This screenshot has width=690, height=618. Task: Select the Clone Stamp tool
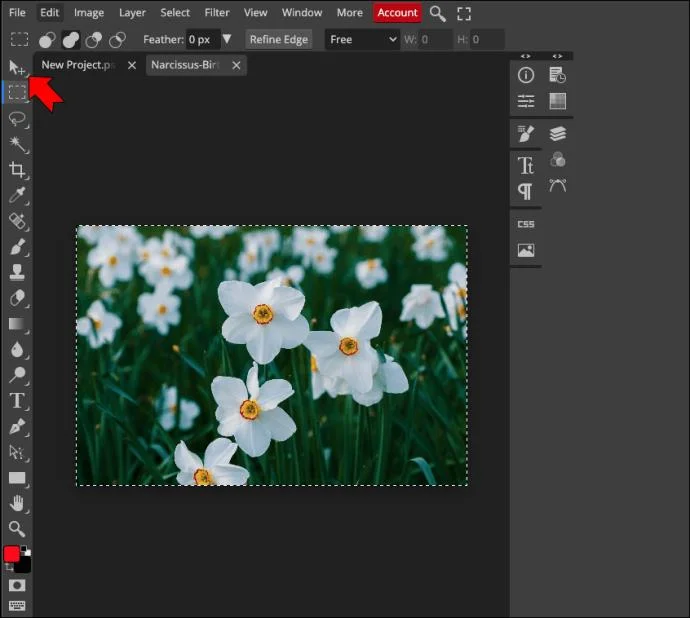(x=17, y=272)
